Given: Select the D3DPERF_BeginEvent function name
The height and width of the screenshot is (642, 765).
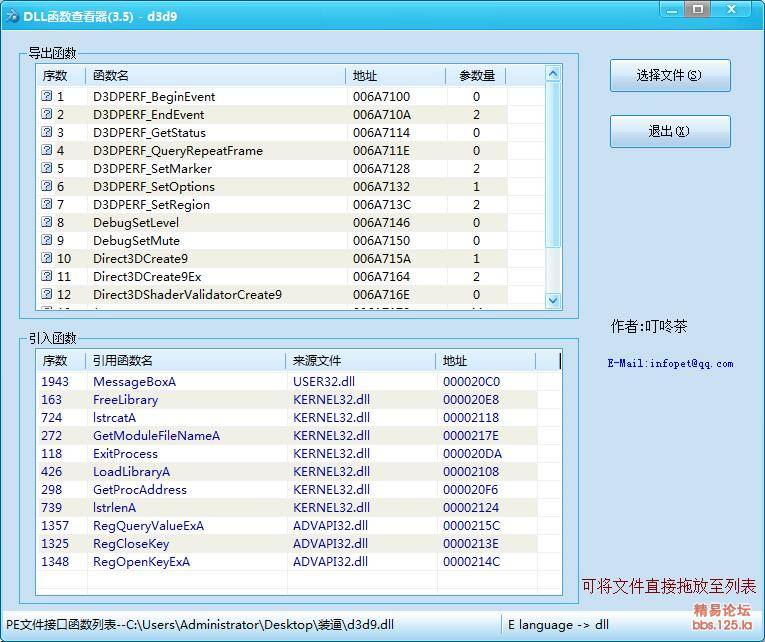Looking at the screenshot, I should tap(154, 97).
